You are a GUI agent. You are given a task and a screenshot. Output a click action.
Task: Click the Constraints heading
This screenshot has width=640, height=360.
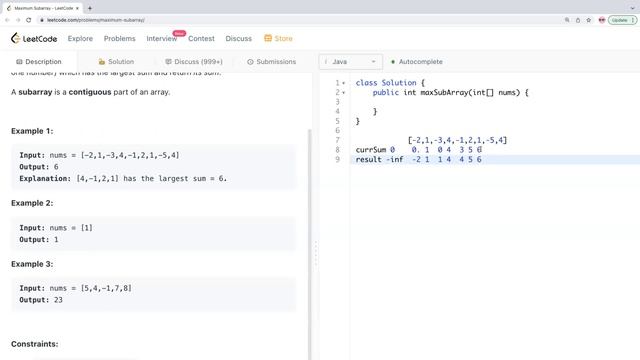tap(35, 344)
